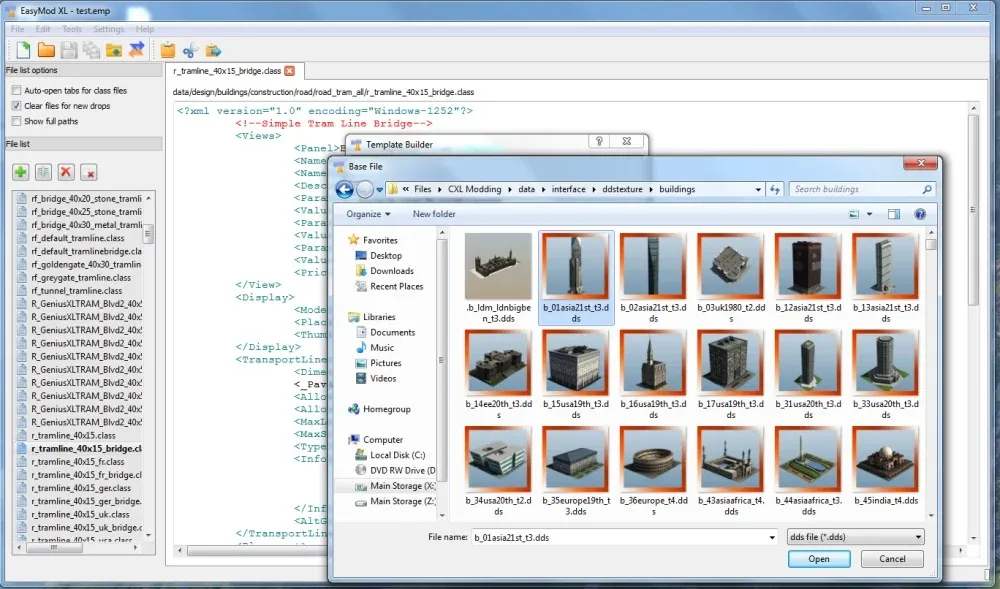Toggle the preview pane icon in dialog toolbar
Image resolution: width=1000 pixels, height=589 pixels.
[894, 214]
